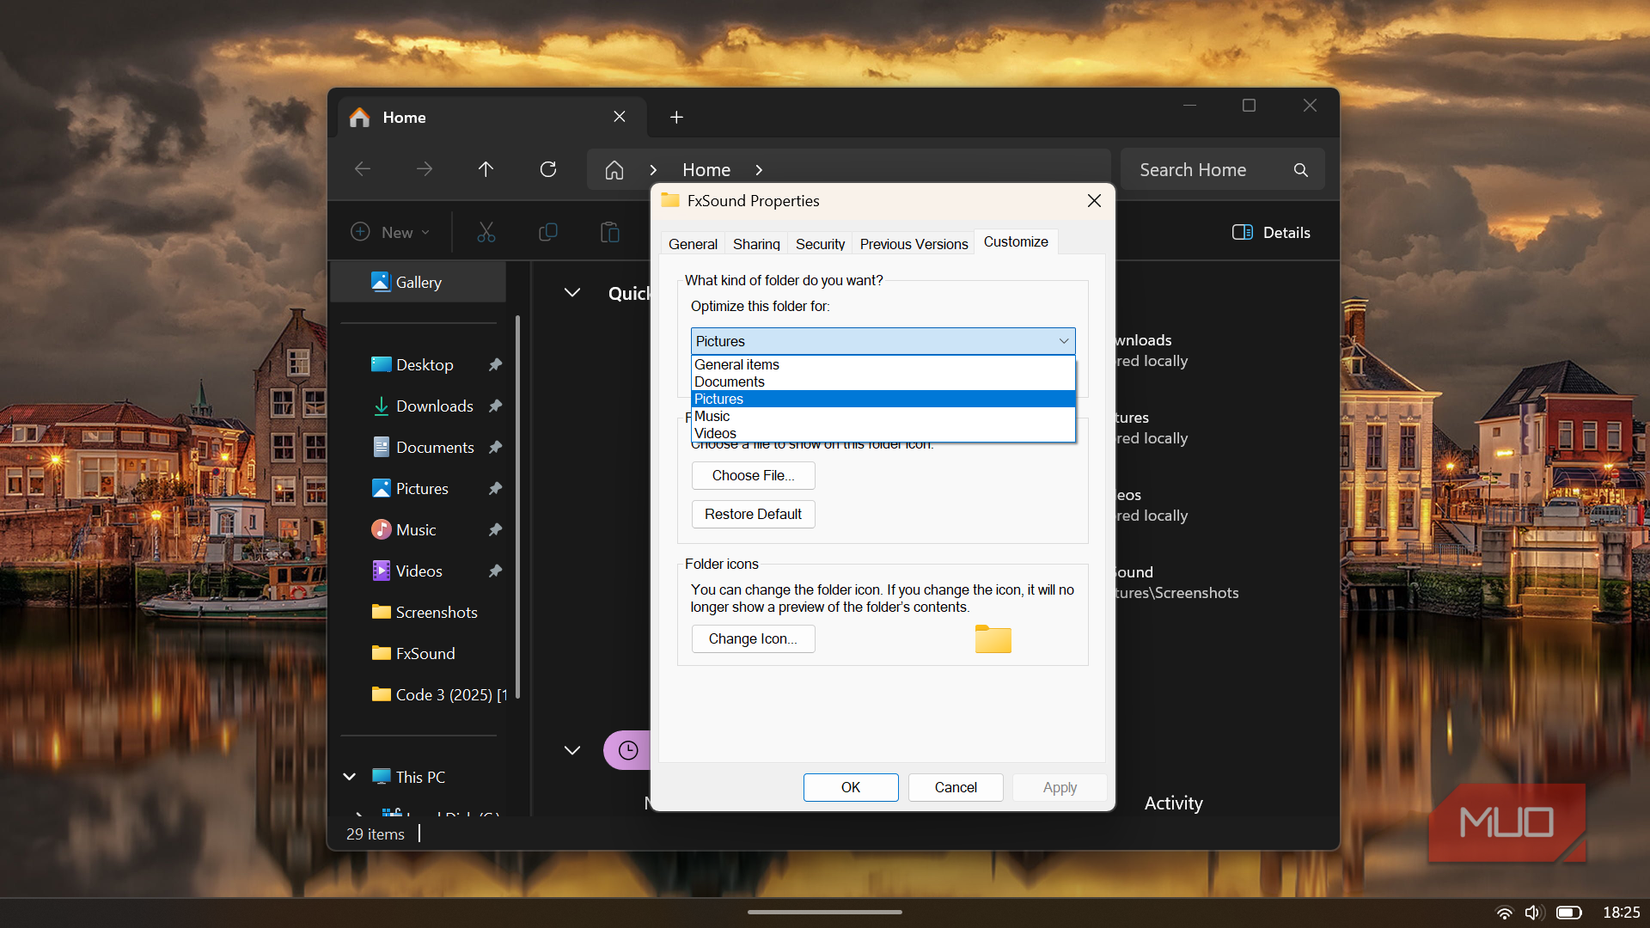The width and height of the screenshot is (1650, 928).
Task: Collapse the This PC section
Action: (x=348, y=776)
